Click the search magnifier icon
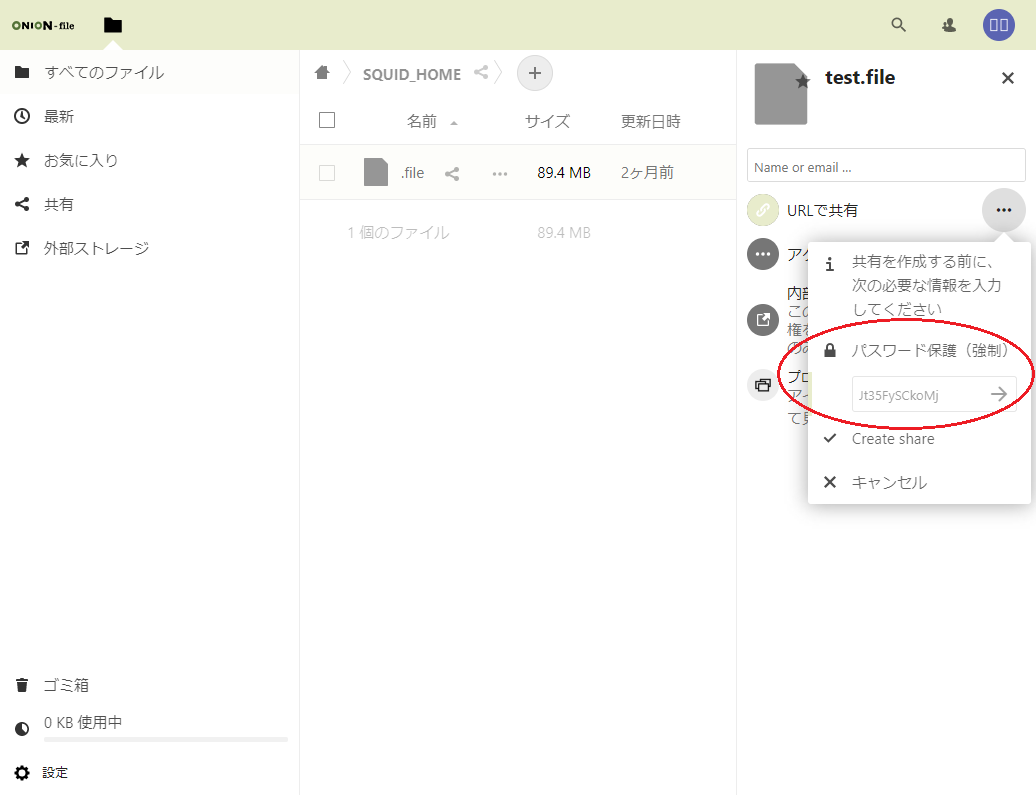Image resolution: width=1036 pixels, height=795 pixels. click(898, 25)
